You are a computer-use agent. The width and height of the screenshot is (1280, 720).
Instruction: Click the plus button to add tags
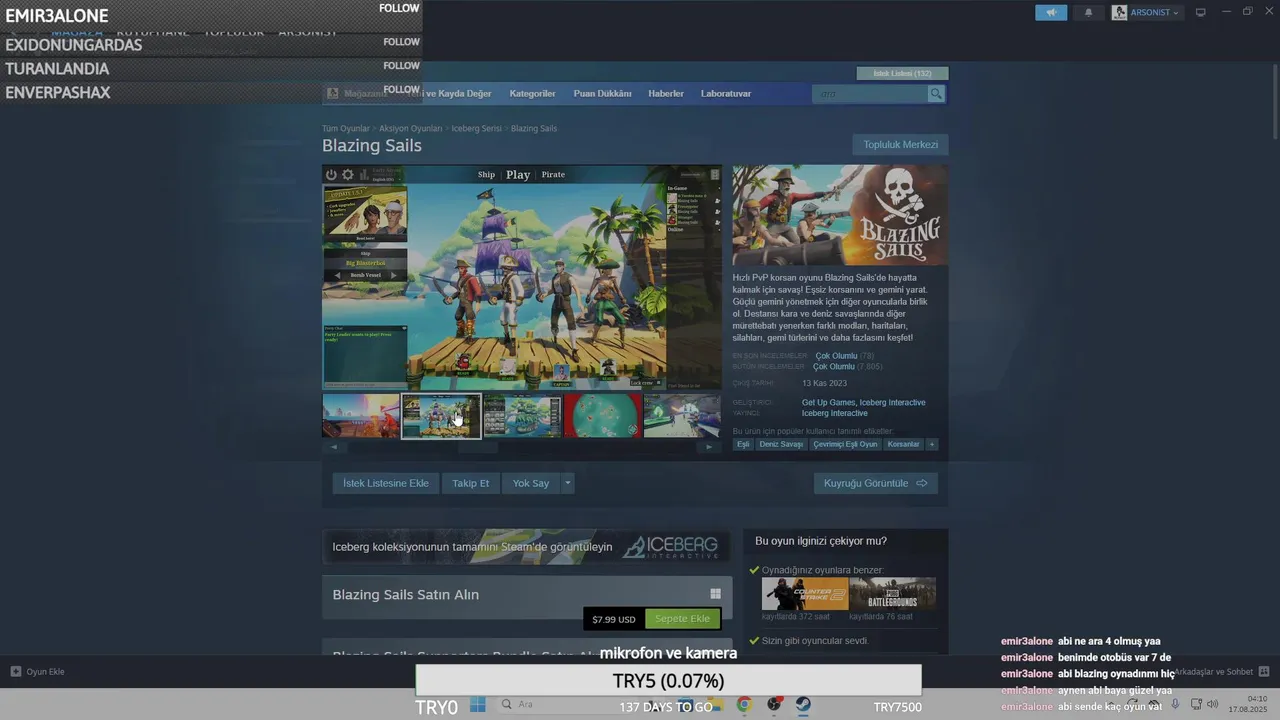point(931,444)
